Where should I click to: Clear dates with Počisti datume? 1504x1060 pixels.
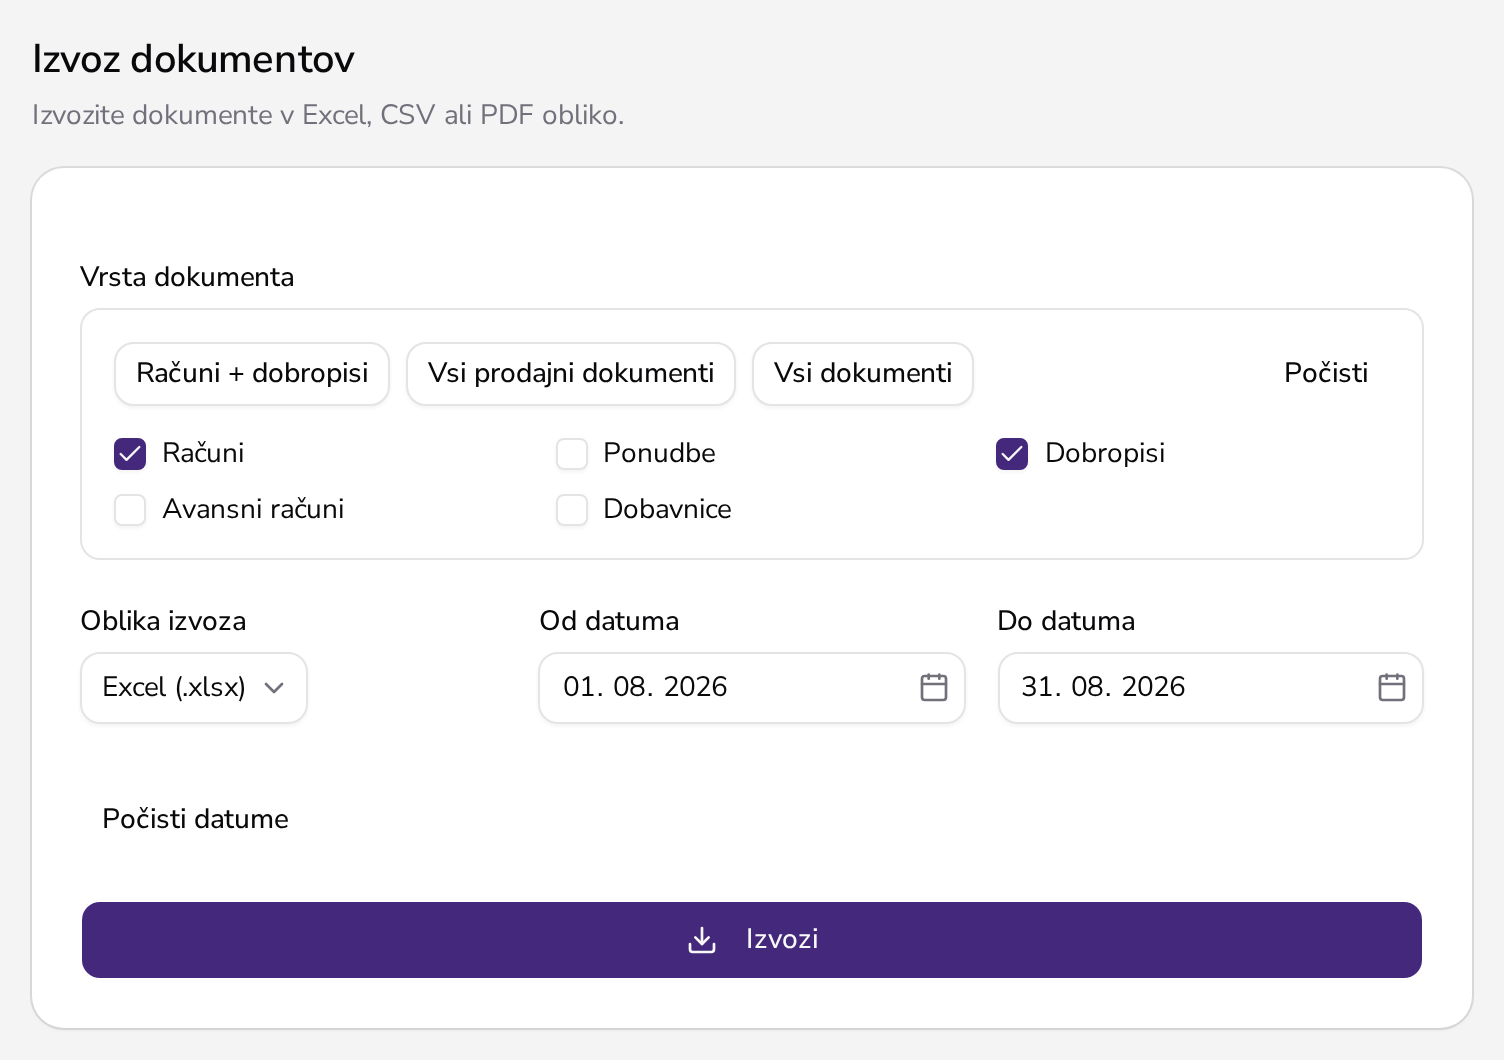(195, 819)
